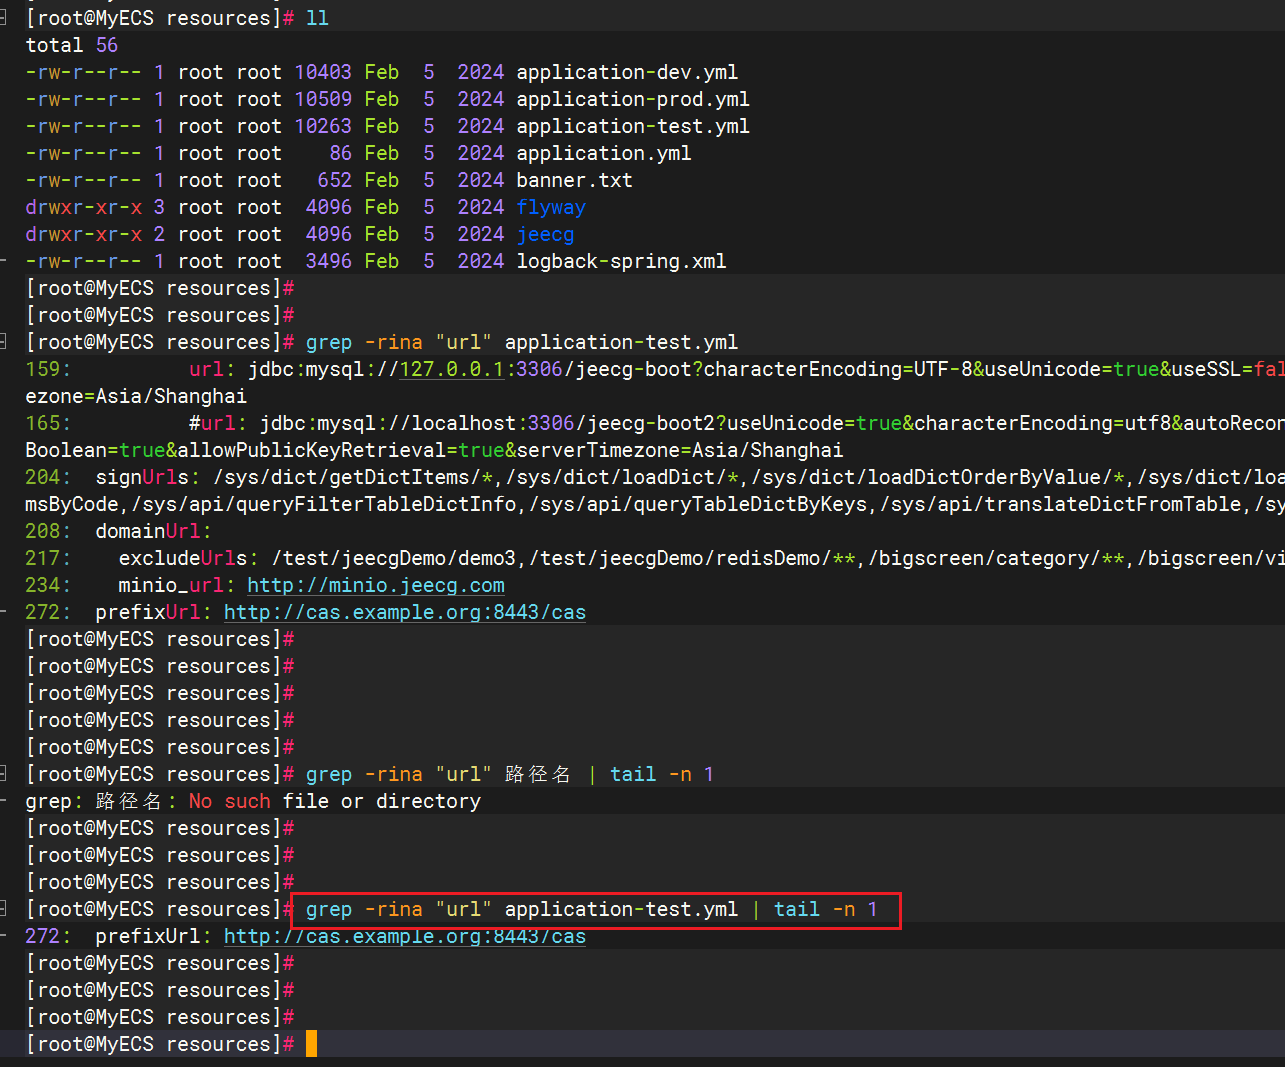The width and height of the screenshot is (1285, 1067).
Task: Click file size 10403
Action: (323, 72)
